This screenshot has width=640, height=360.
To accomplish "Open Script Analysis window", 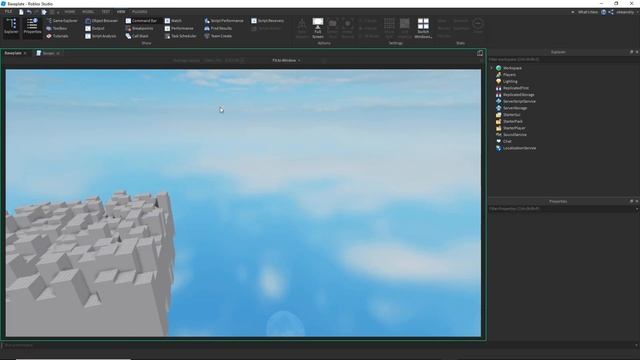I will [101, 36].
